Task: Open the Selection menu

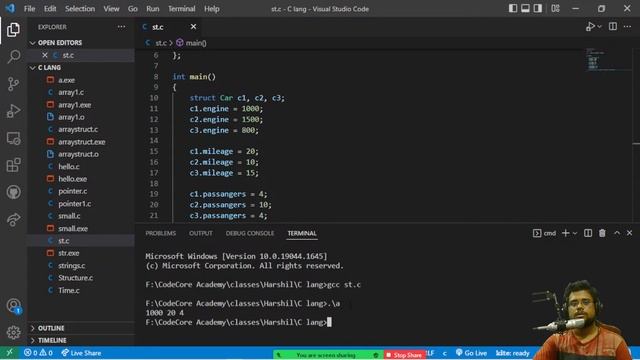Action: click(80, 9)
